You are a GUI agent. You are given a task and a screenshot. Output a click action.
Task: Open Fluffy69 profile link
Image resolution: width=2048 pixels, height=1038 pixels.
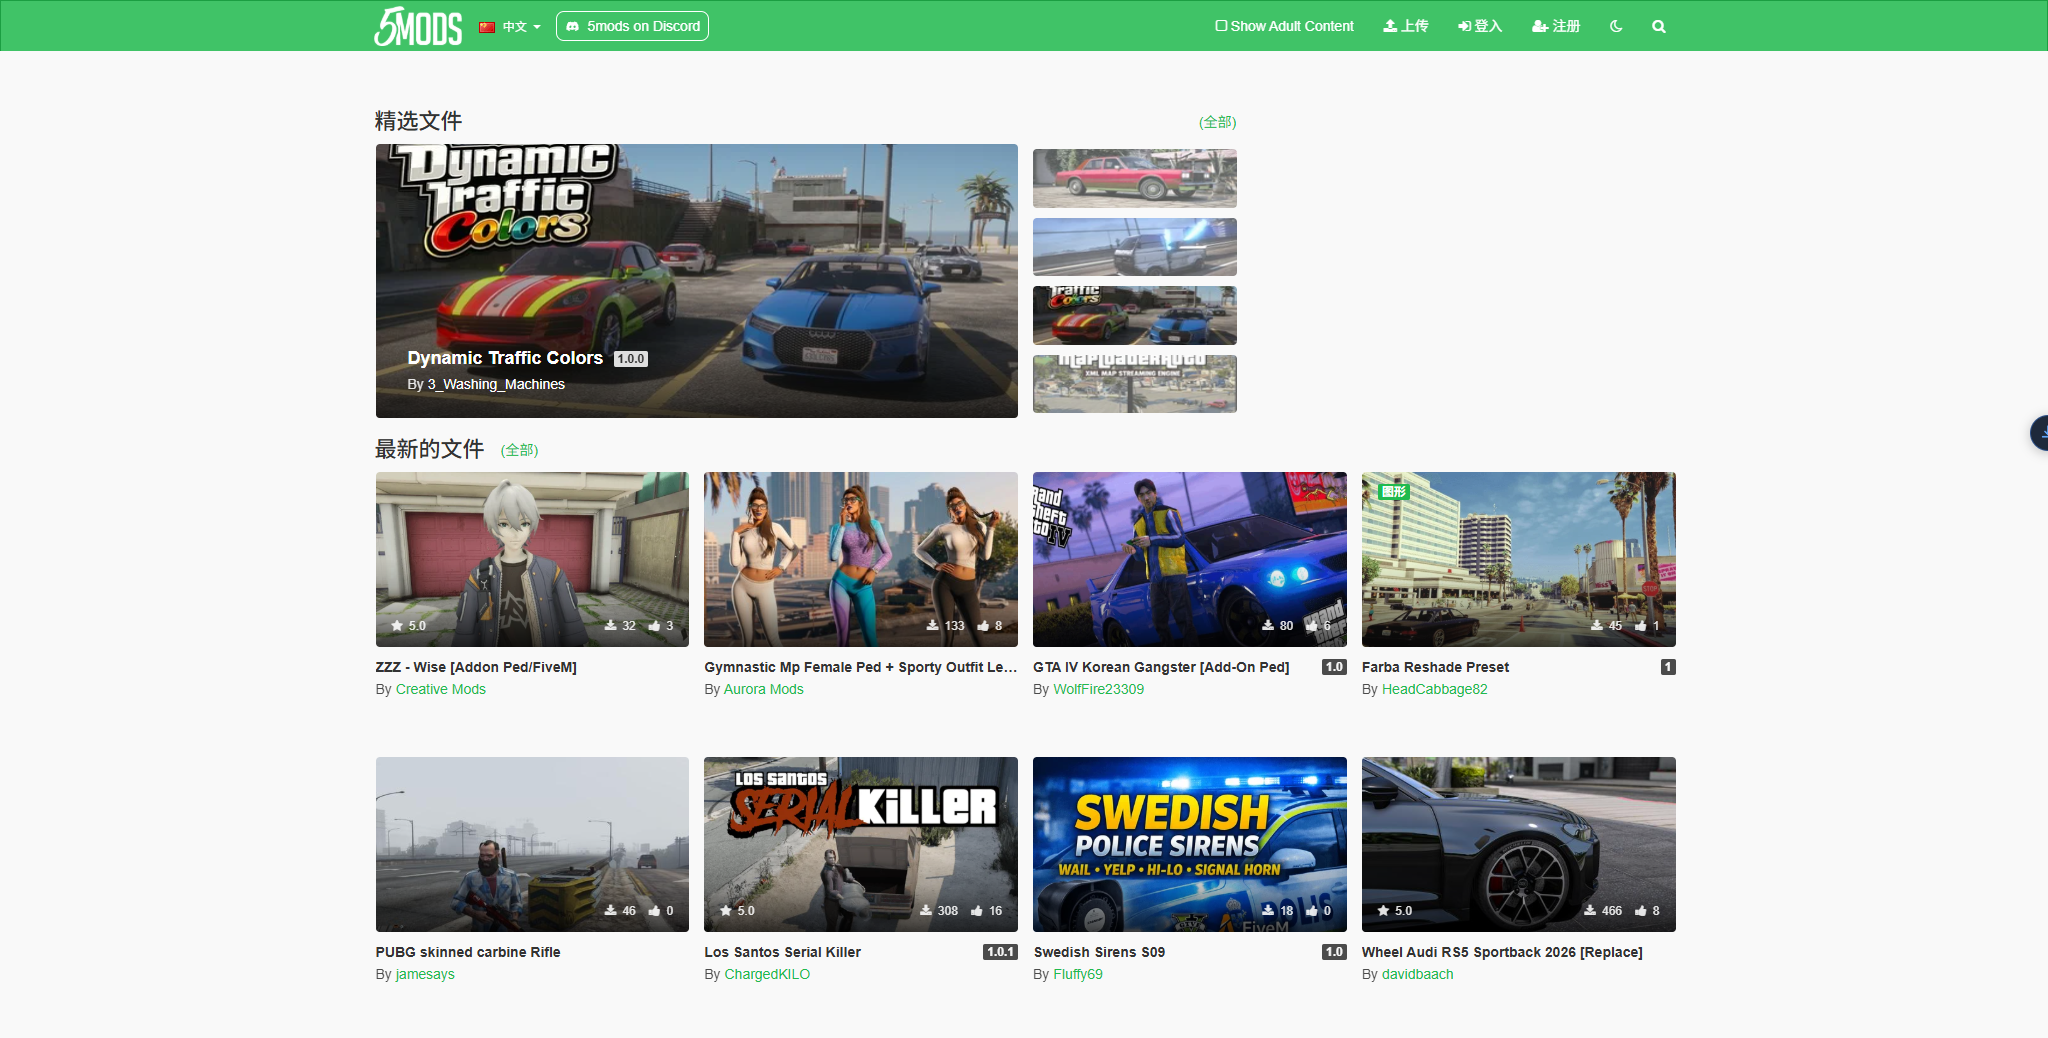[x=1077, y=974]
